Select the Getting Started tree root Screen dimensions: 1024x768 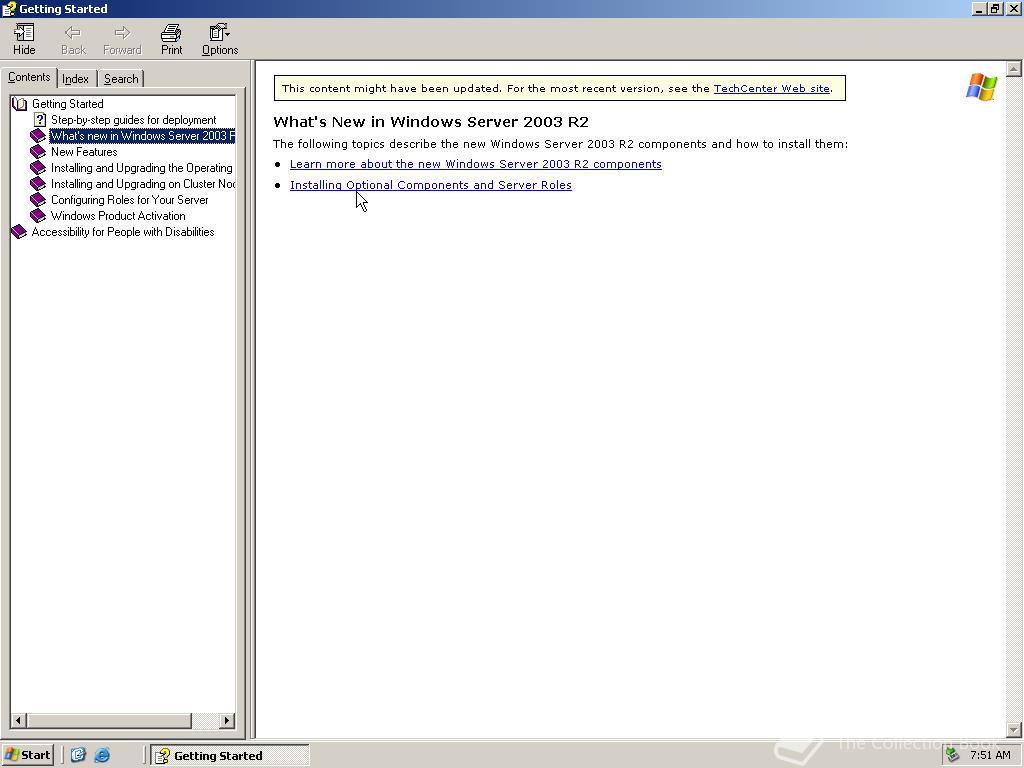pyautogui.click(x=67, y=104)
